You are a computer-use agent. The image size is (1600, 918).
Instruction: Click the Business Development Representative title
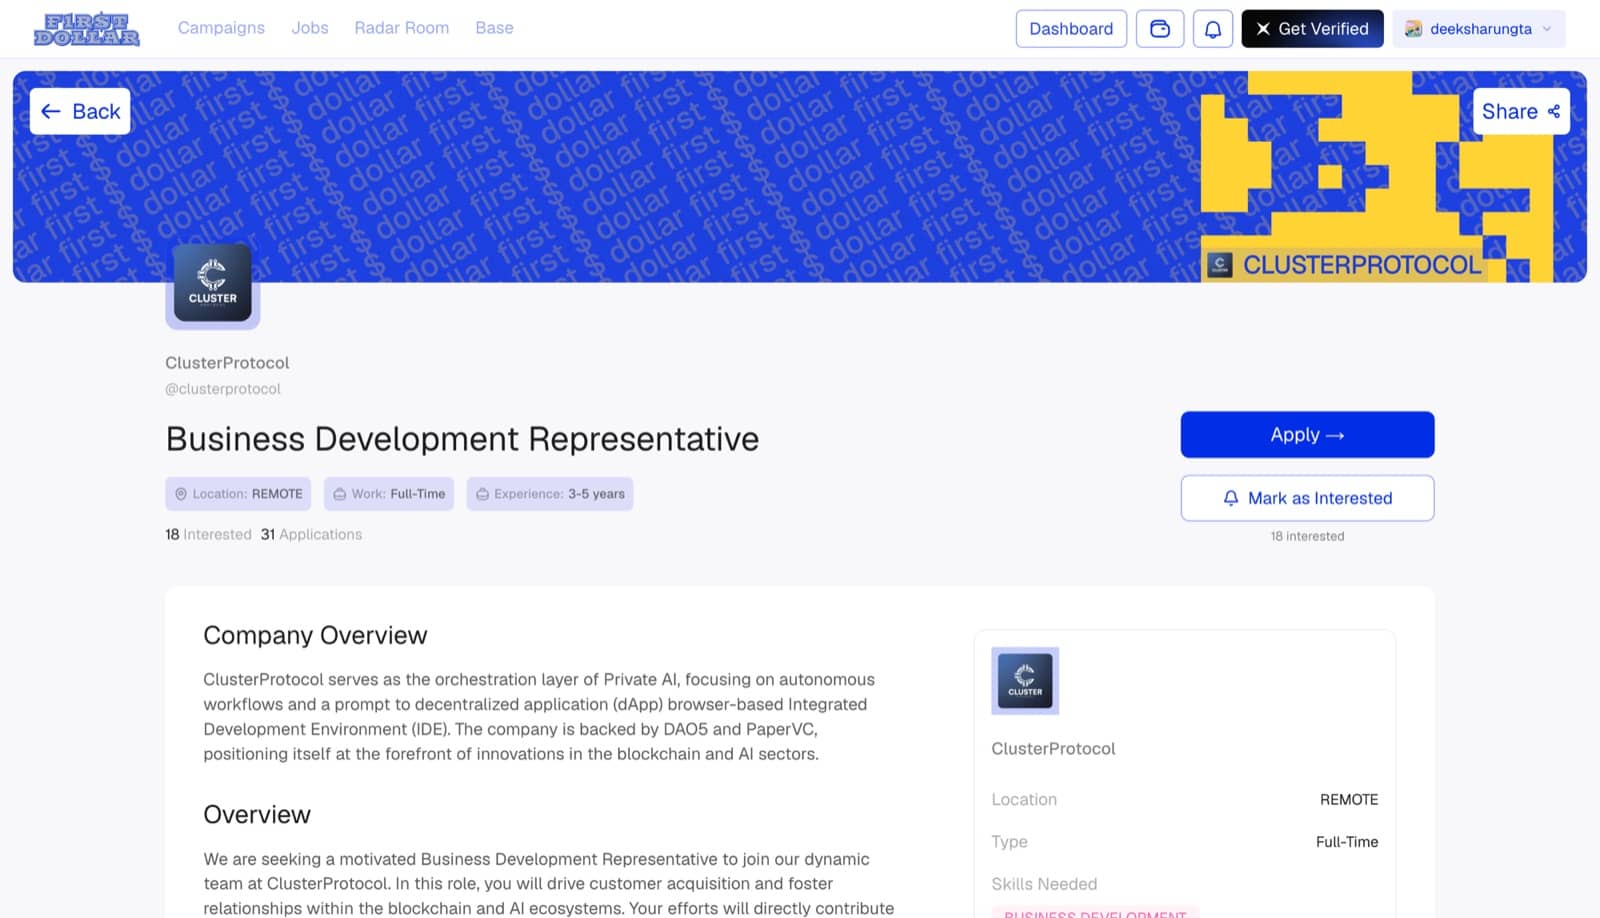(462, 439)
